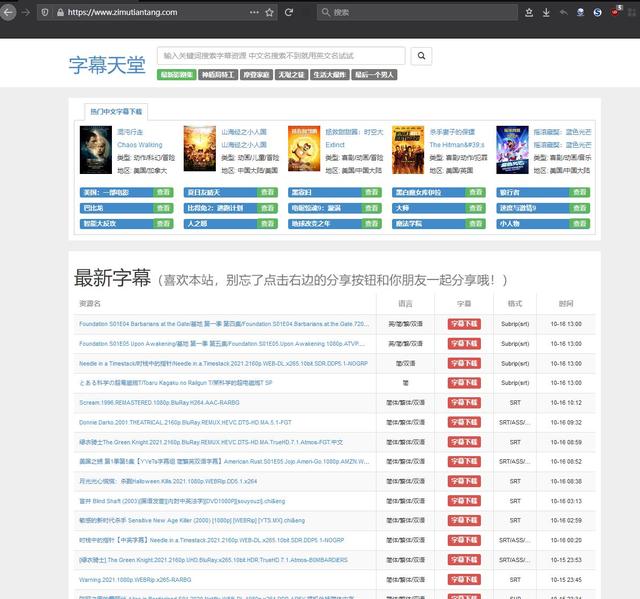This screenshot has width=640, height=599.
Task: Select the 热门中文字幕下载 tab
Action: click(116, 111)
